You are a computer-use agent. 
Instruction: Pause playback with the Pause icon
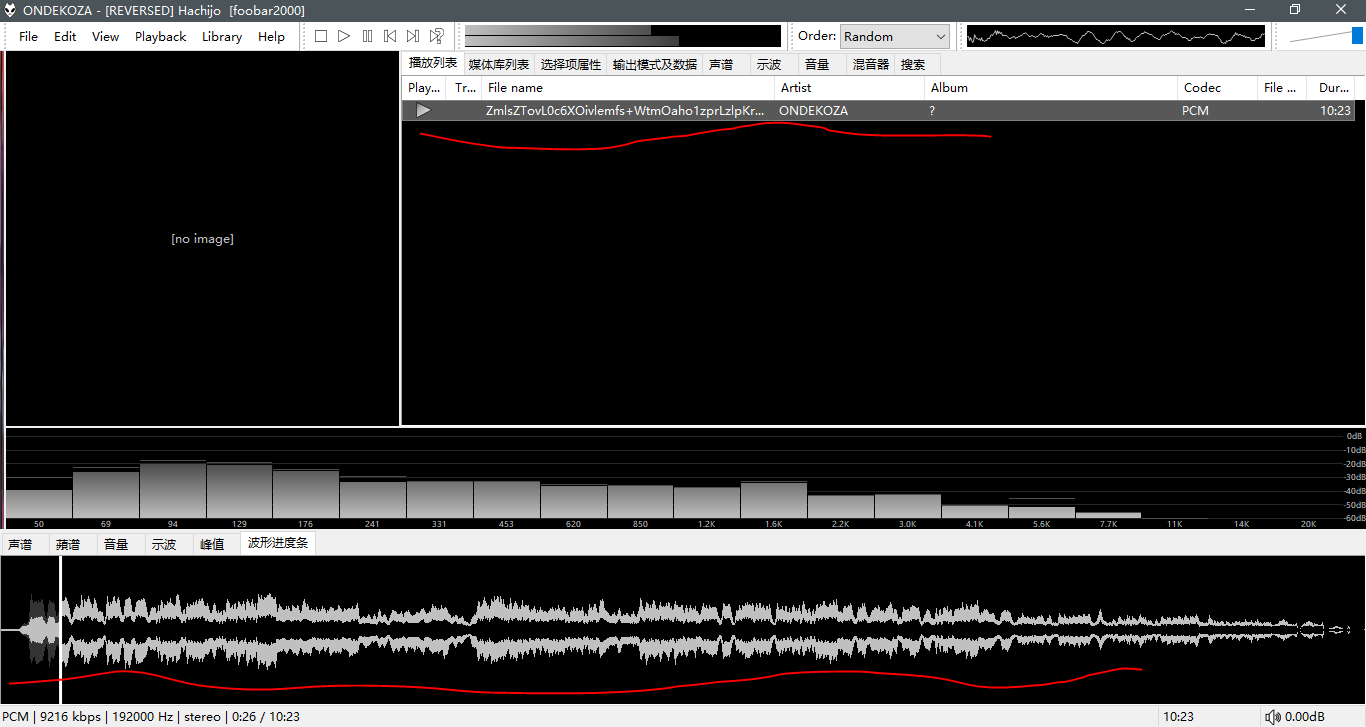pos(367,36)
